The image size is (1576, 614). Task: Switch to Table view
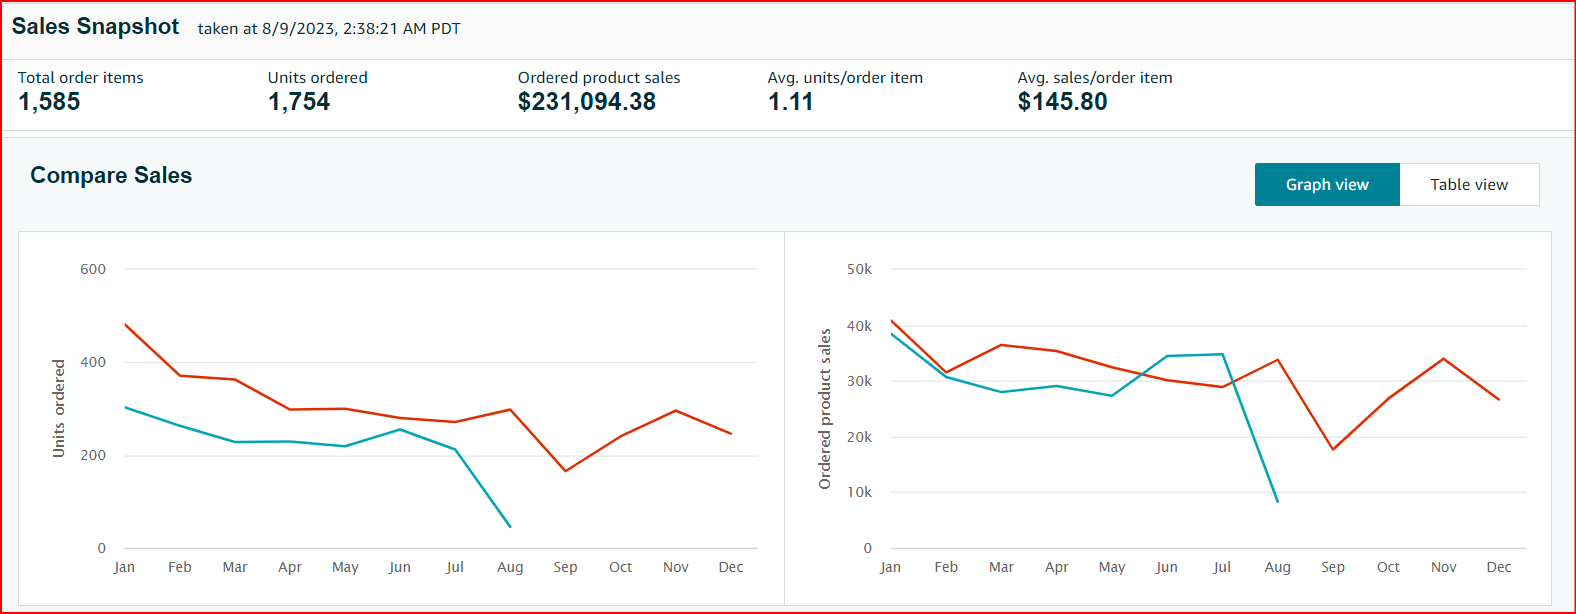(1468, 185)
